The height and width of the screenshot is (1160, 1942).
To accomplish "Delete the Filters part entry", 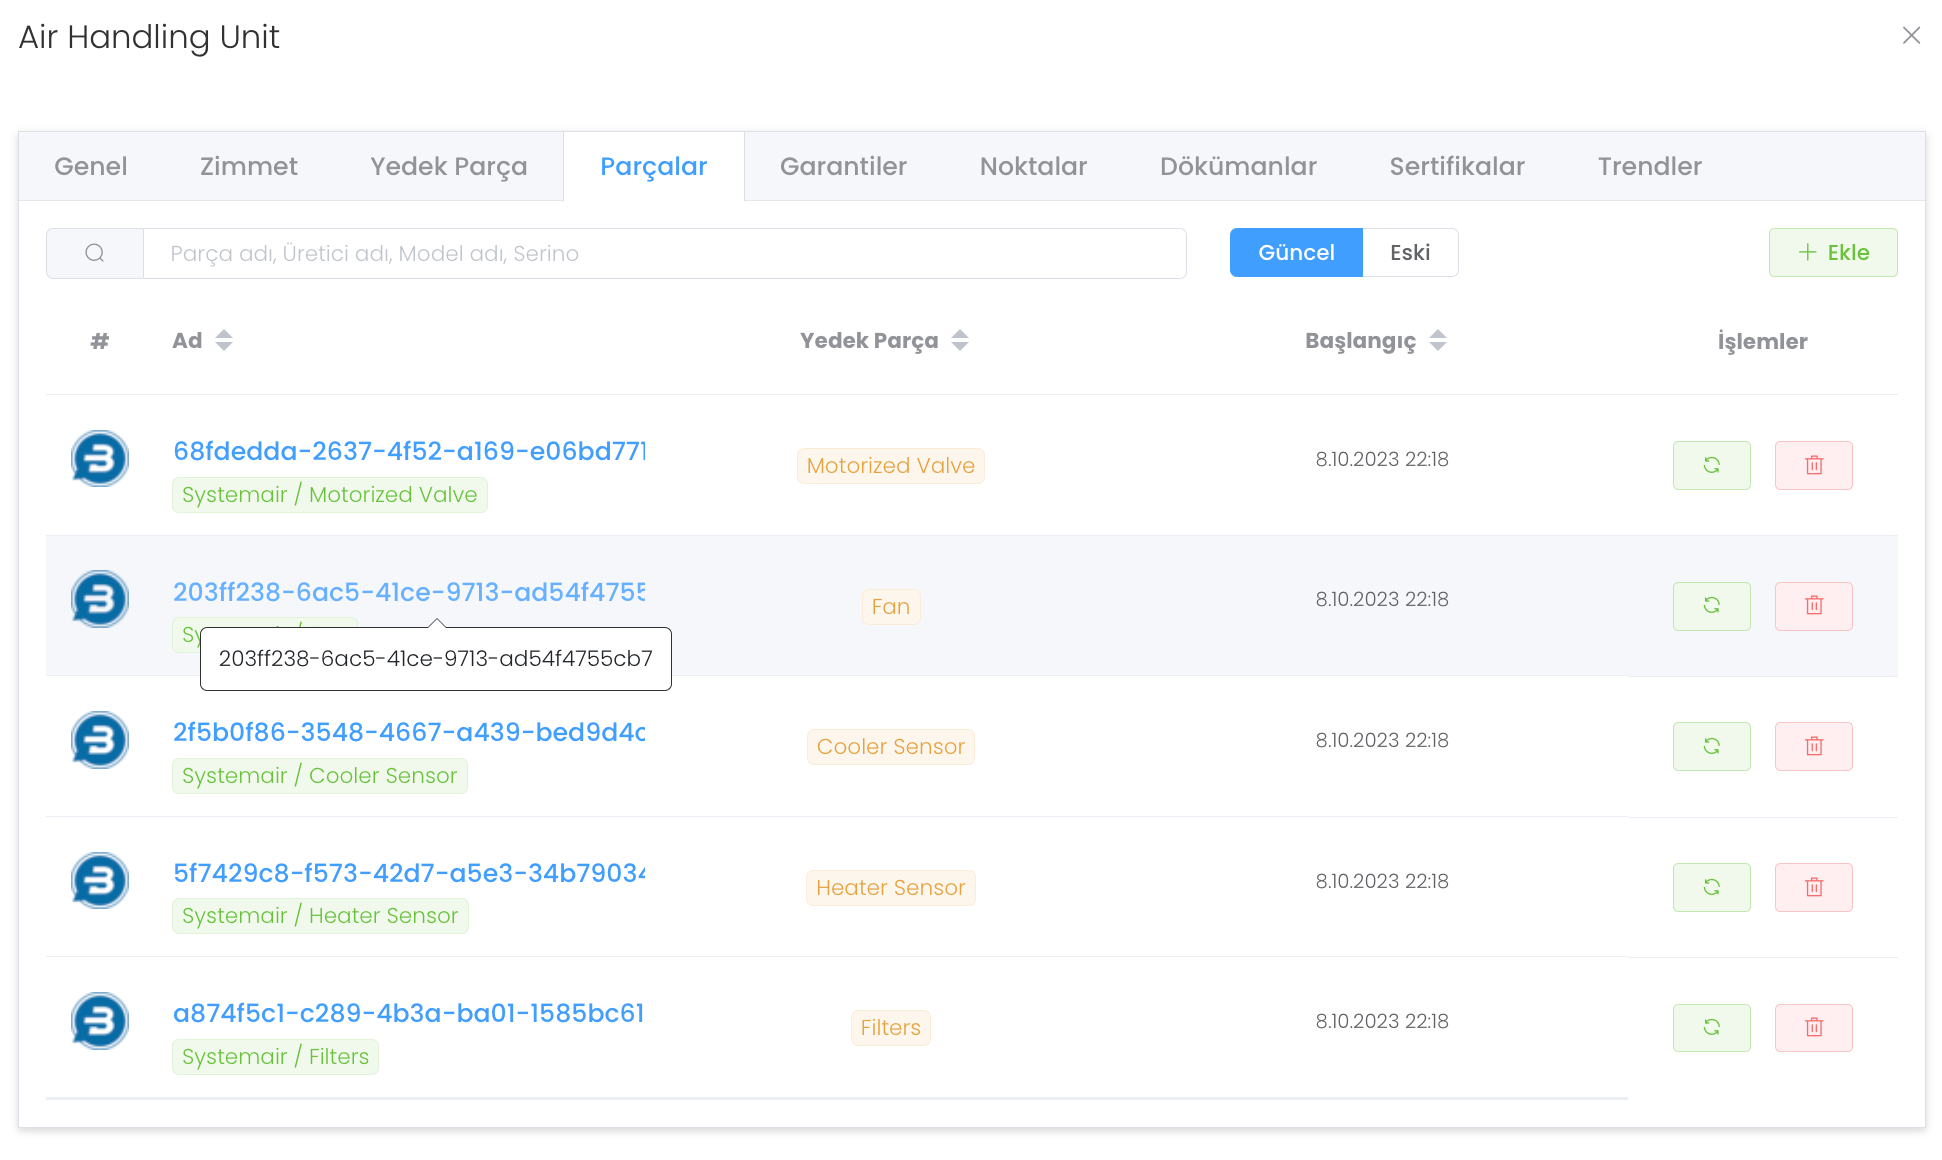I will [x=1813, y=1027].
